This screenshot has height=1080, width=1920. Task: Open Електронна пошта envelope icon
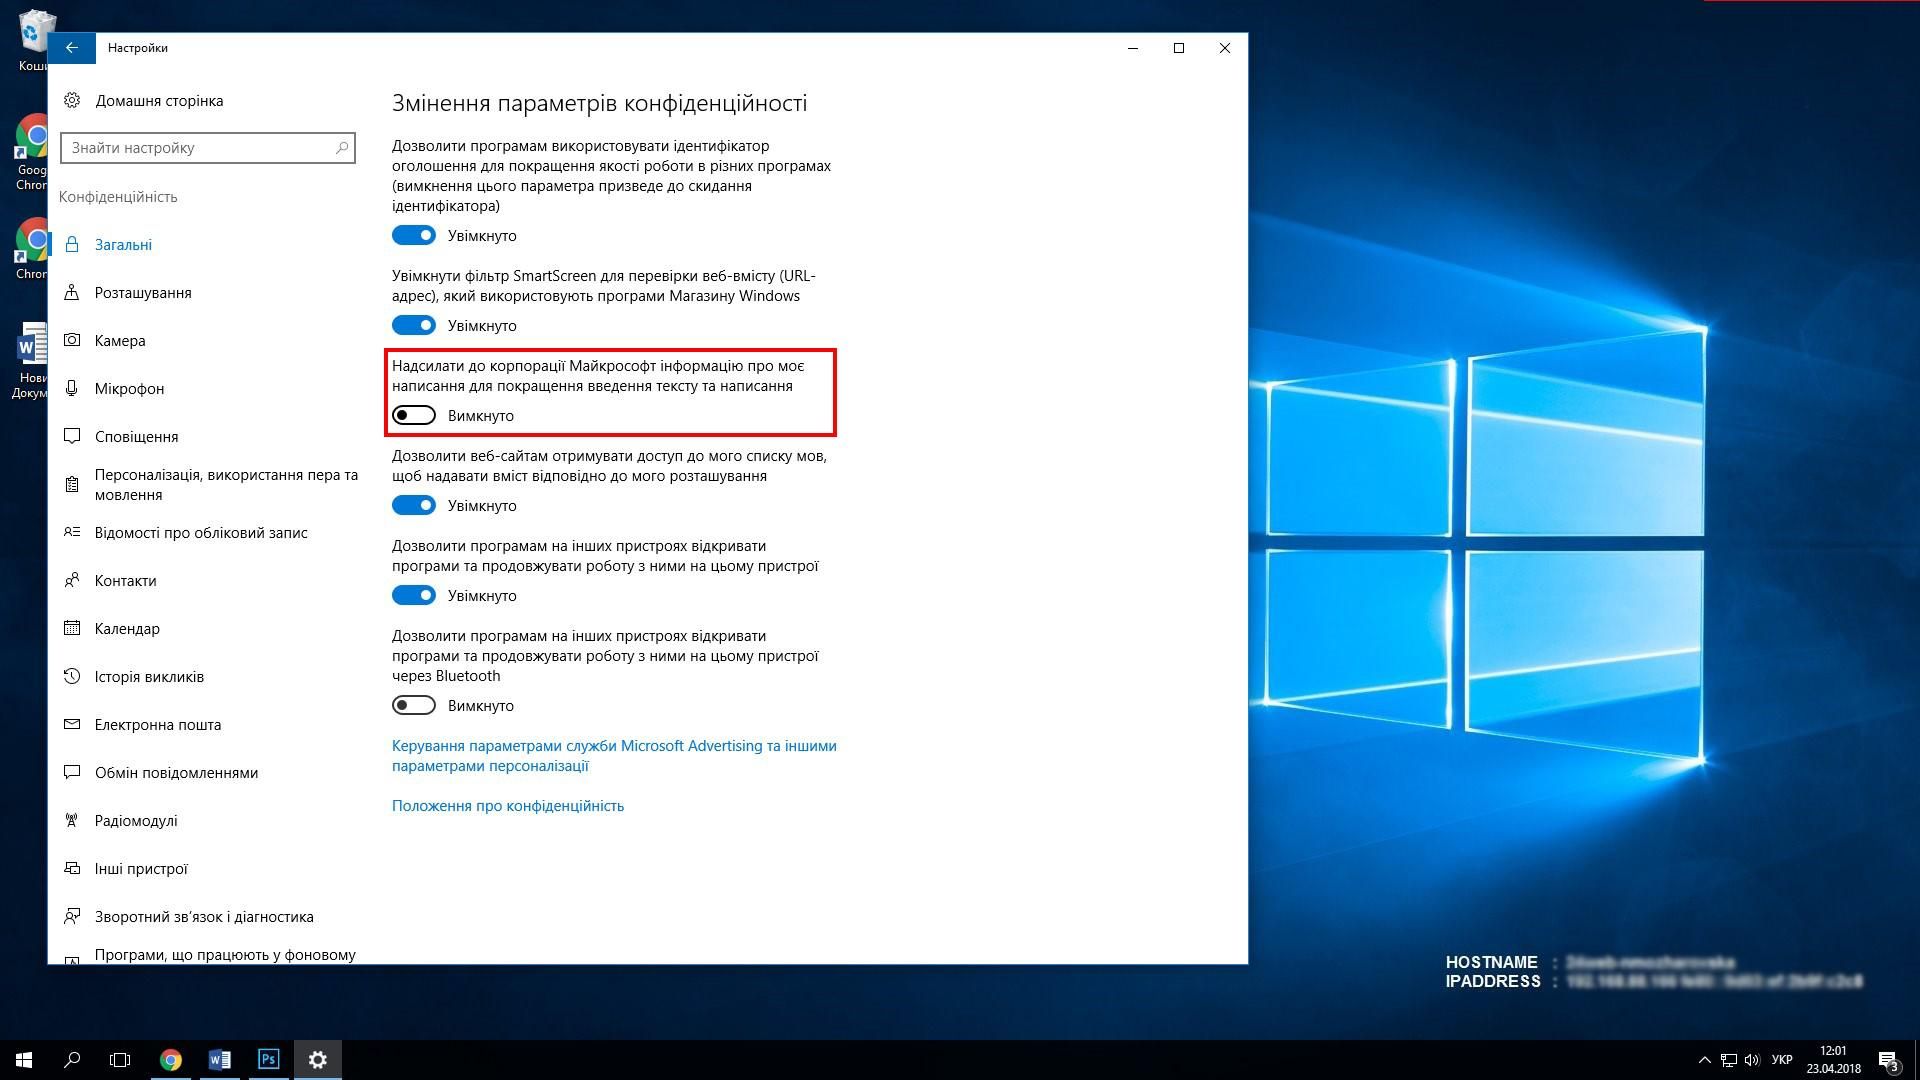pyautogui.click(x=72, y=724)
